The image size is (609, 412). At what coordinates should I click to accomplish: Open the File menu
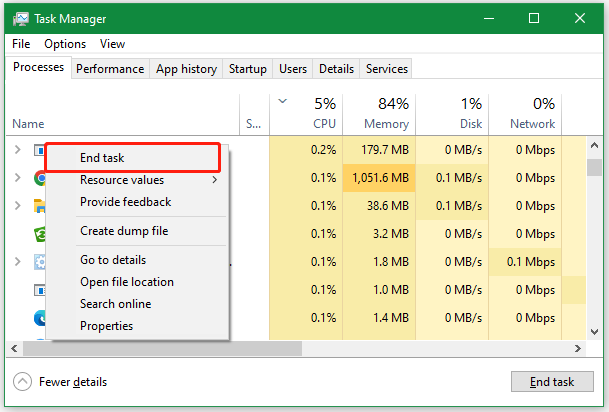tap(21, 44)
